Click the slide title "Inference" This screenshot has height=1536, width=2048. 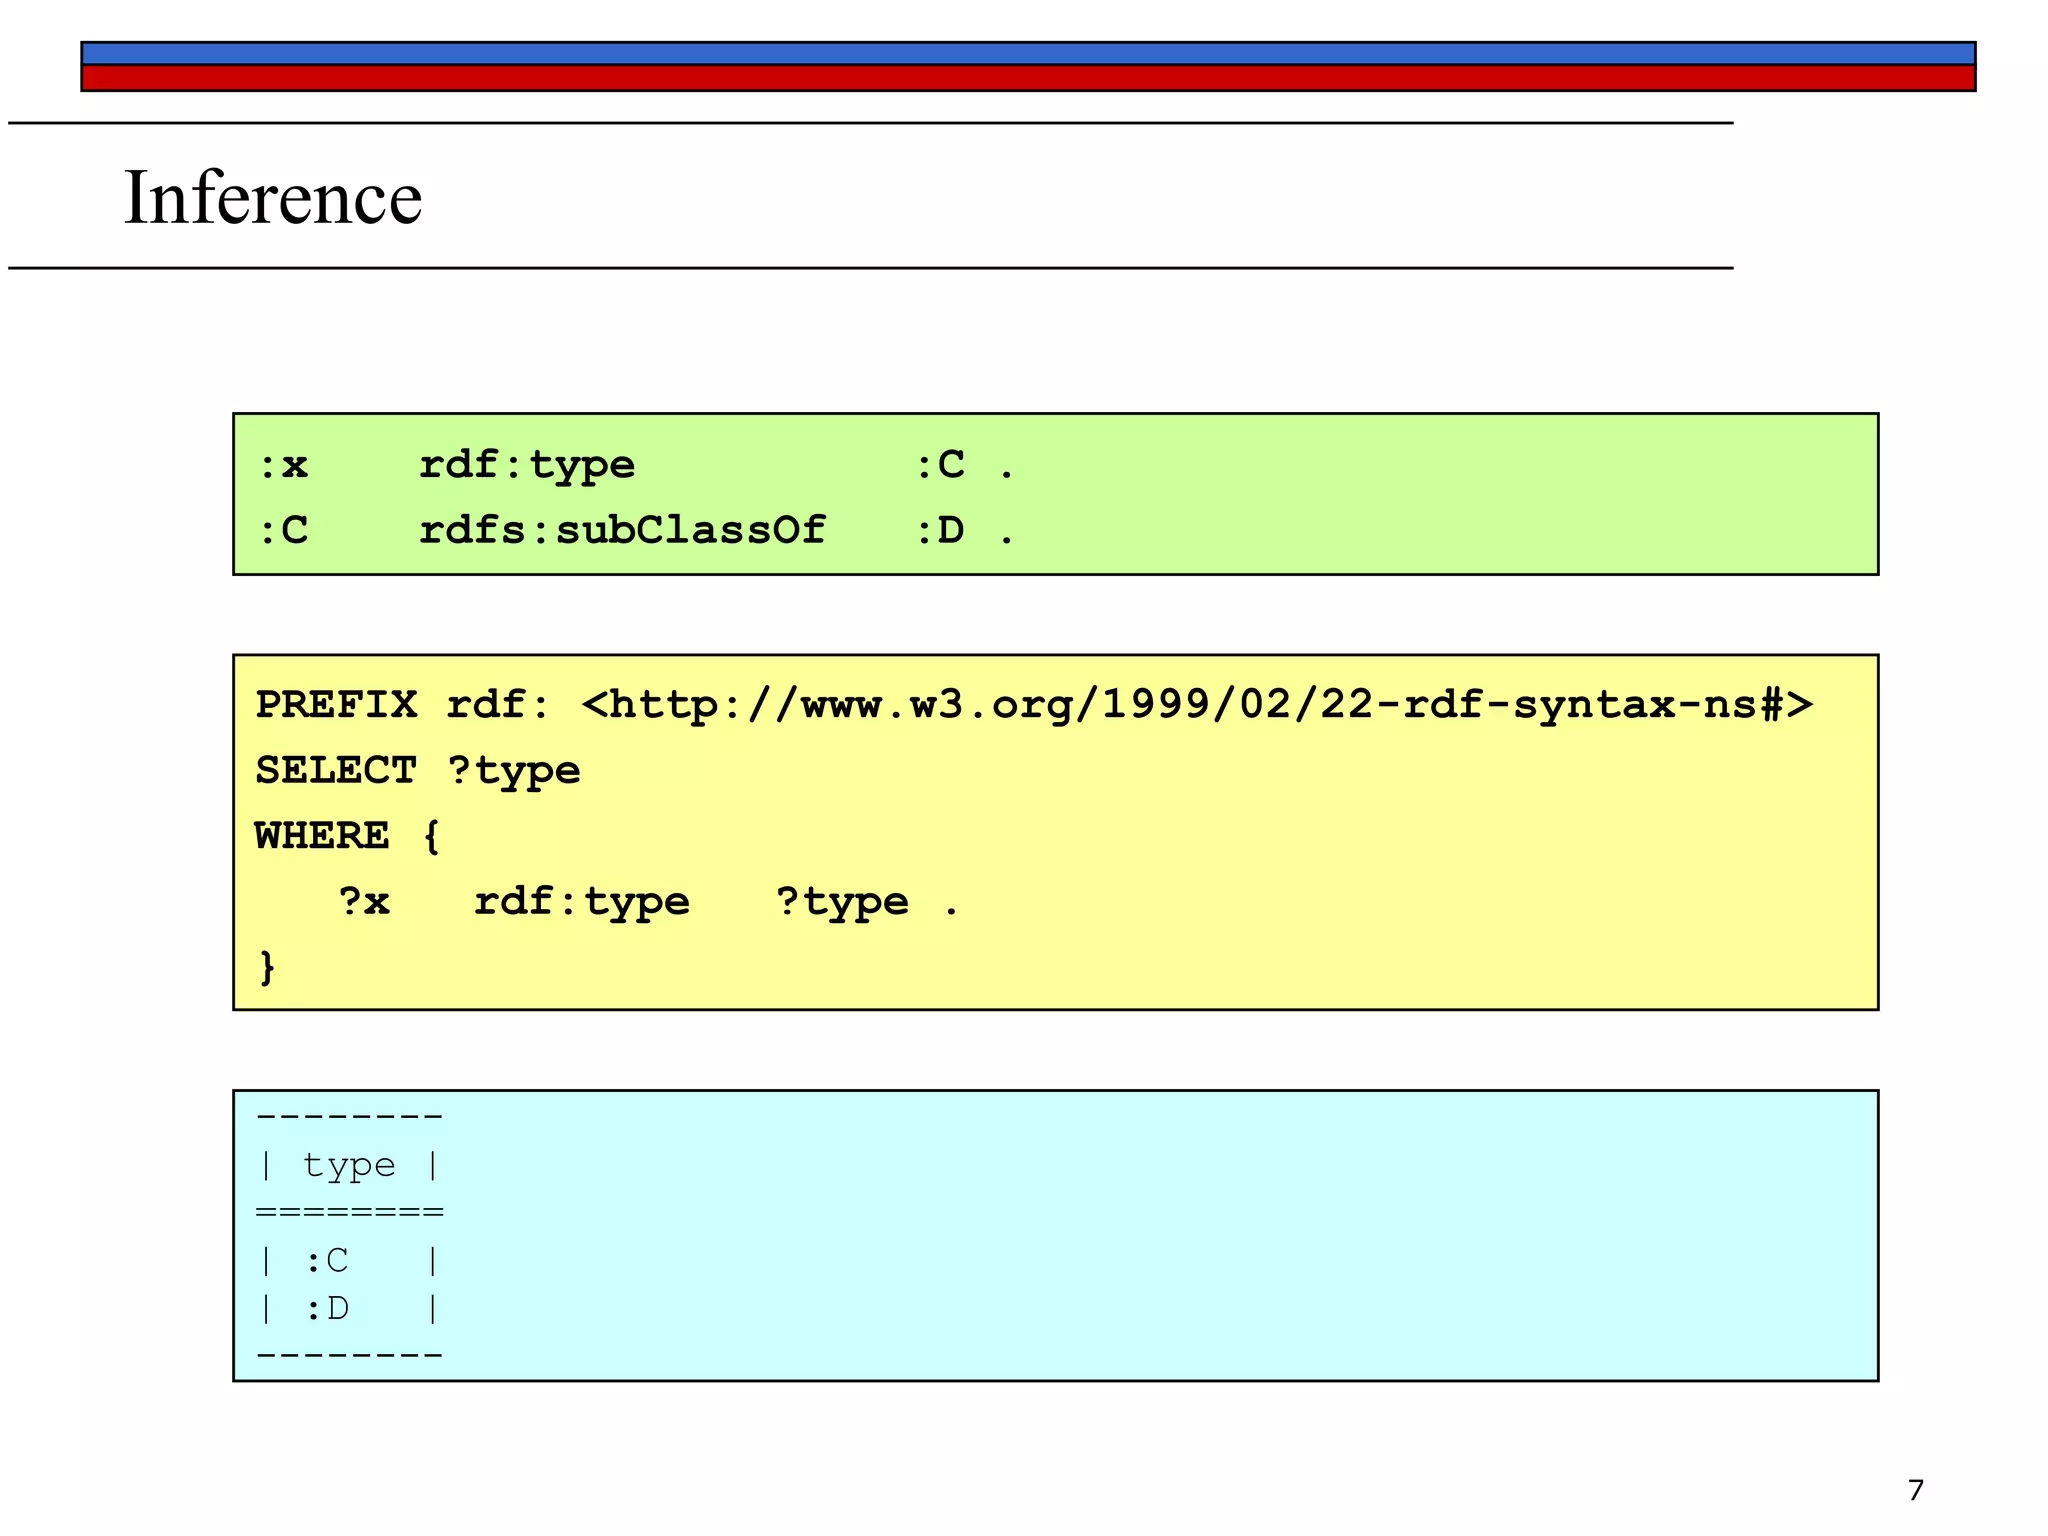[x=273, y=197]
